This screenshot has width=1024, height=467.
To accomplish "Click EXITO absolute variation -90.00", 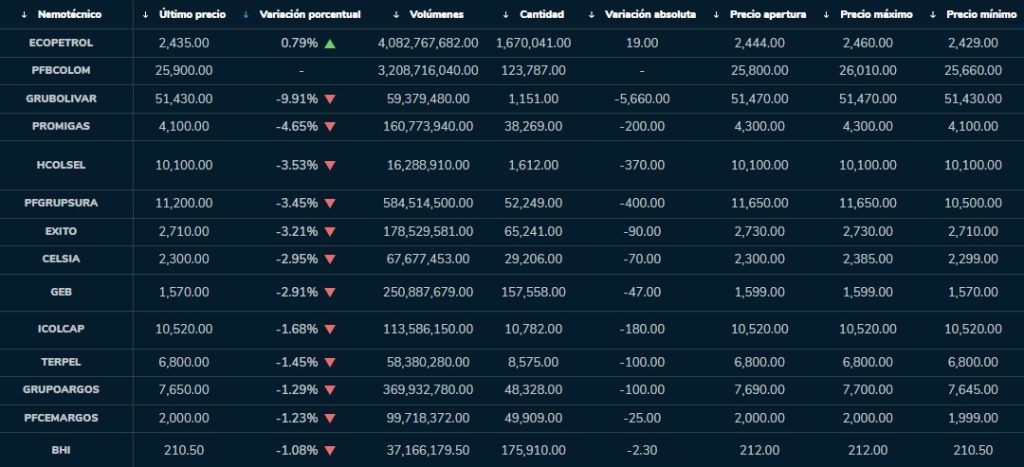I will (x=642, y=232).
